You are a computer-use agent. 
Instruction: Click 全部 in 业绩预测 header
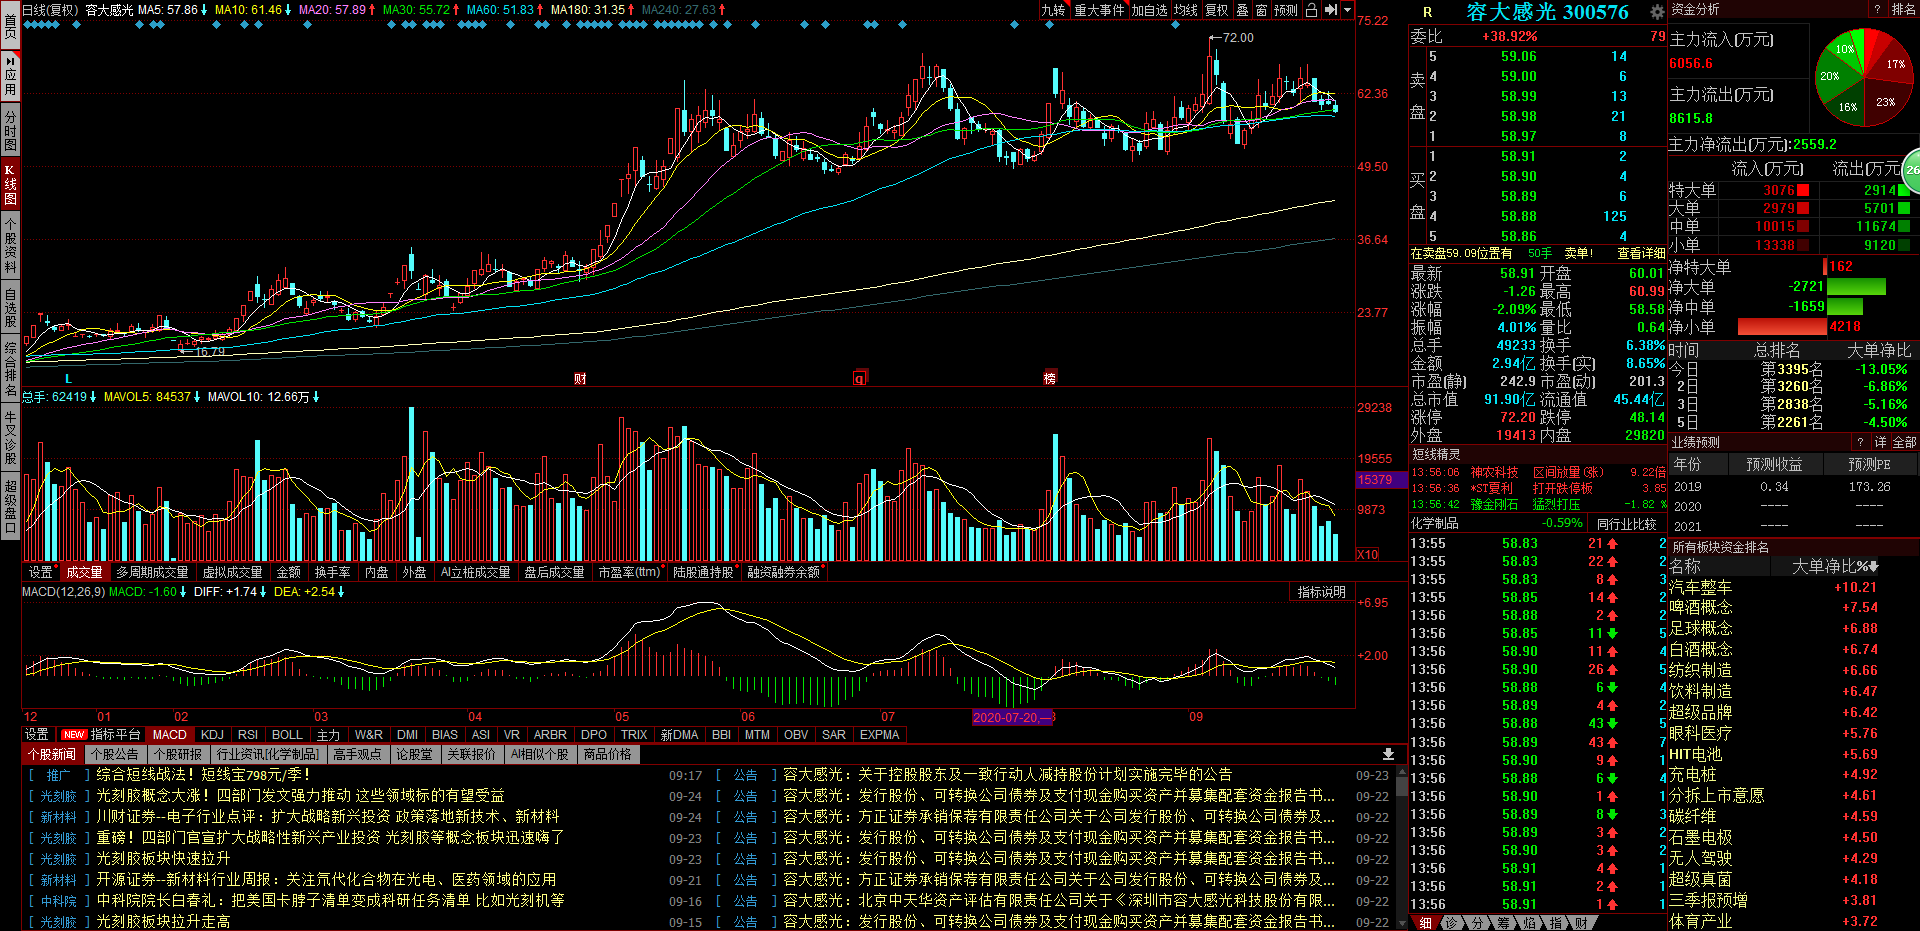click(x=1904, y=442)
